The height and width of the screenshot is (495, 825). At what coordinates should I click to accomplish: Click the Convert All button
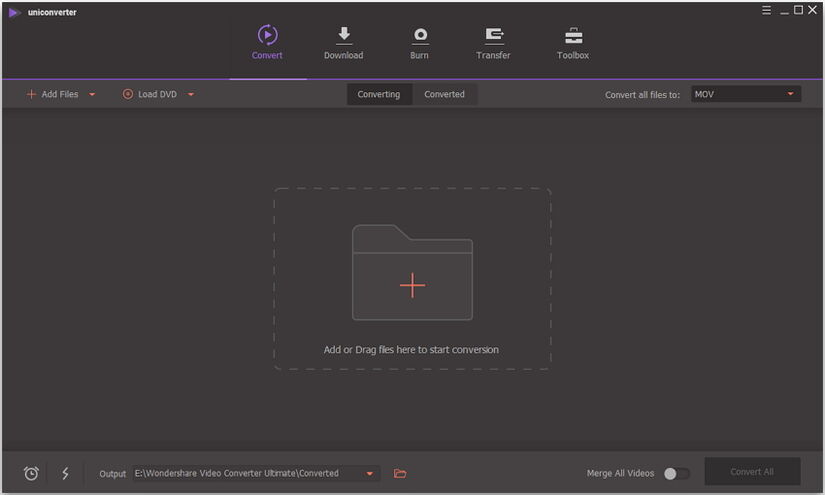coord(752,472)
